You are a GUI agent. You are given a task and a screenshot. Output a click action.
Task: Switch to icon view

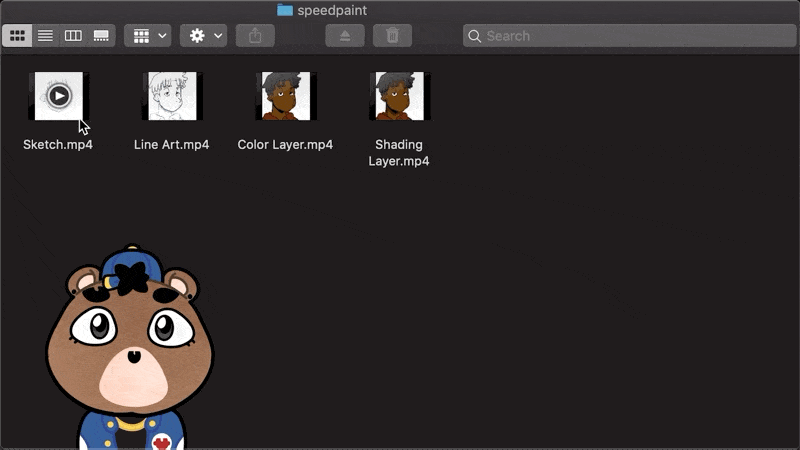[x=17, y=36]
